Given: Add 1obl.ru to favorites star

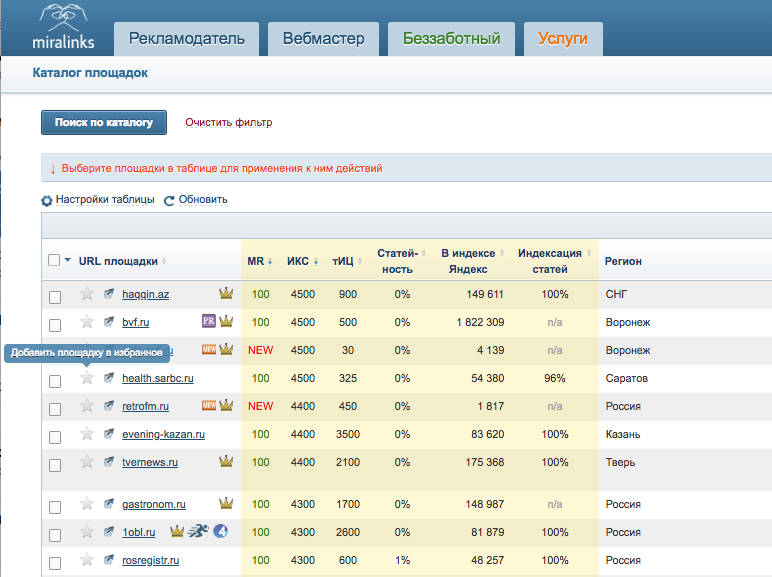Looking at the screenshot, I should (87, 532).
